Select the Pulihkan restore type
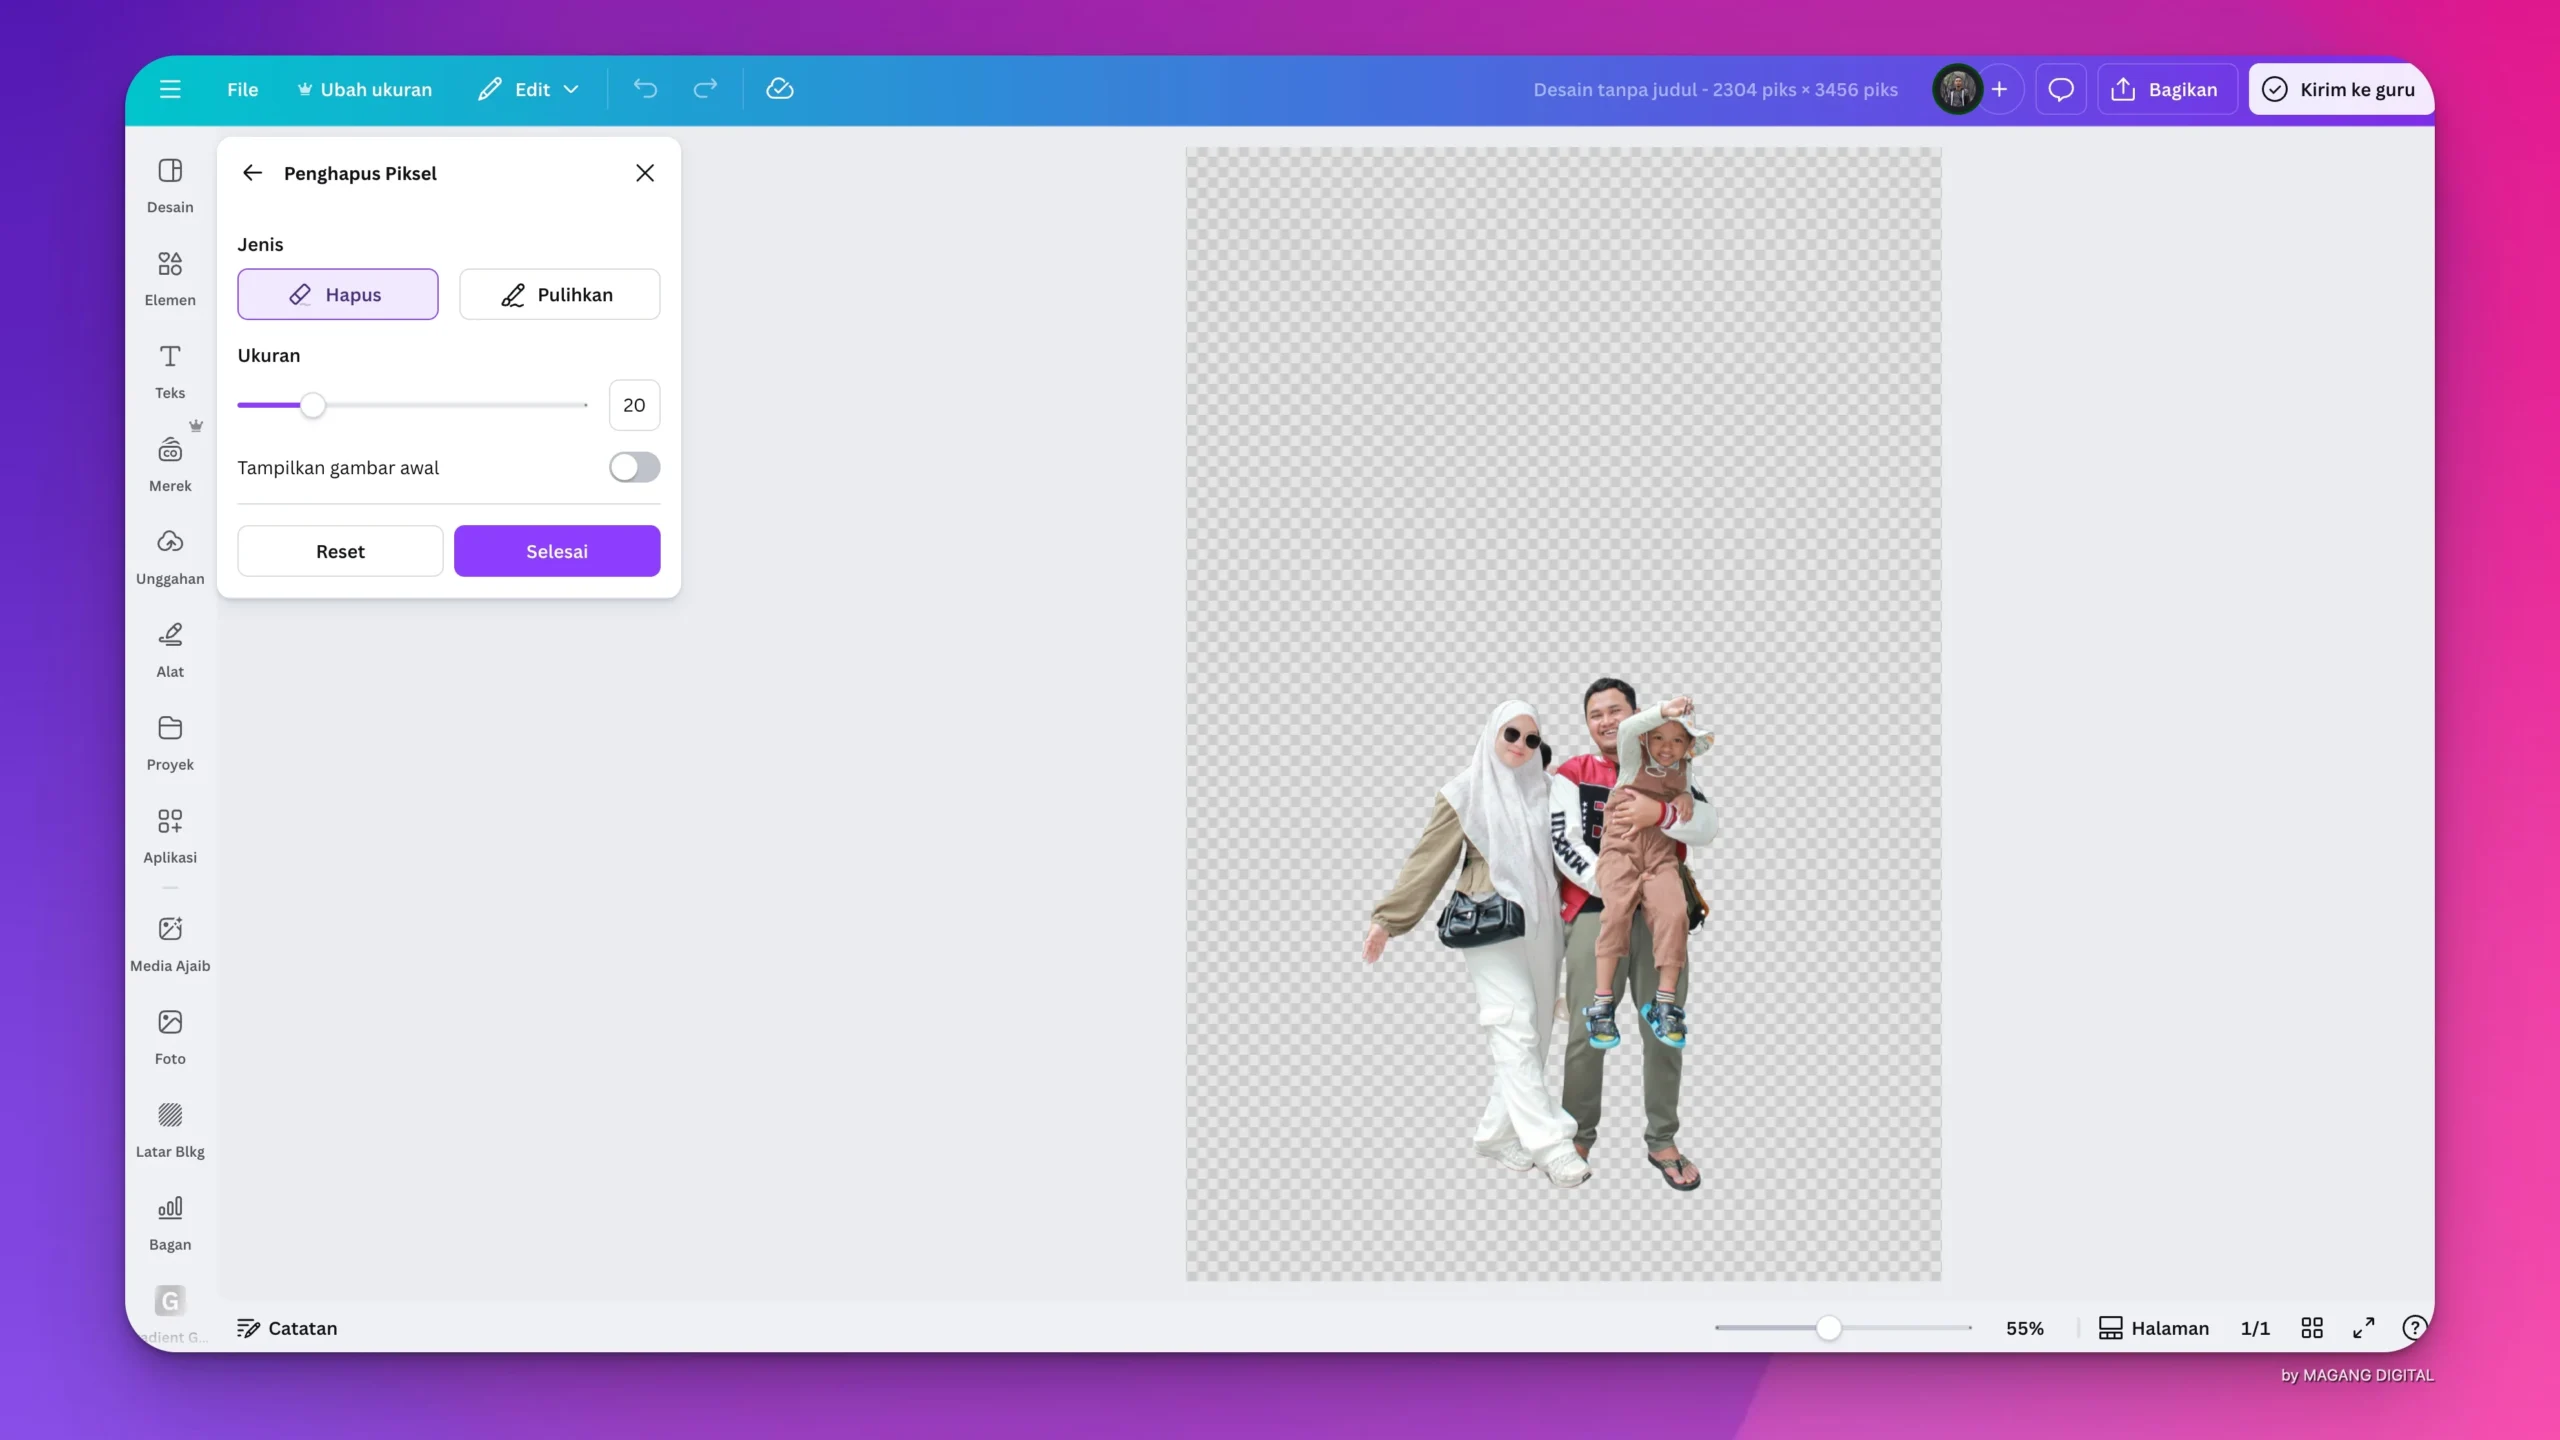 coord(559,294)
